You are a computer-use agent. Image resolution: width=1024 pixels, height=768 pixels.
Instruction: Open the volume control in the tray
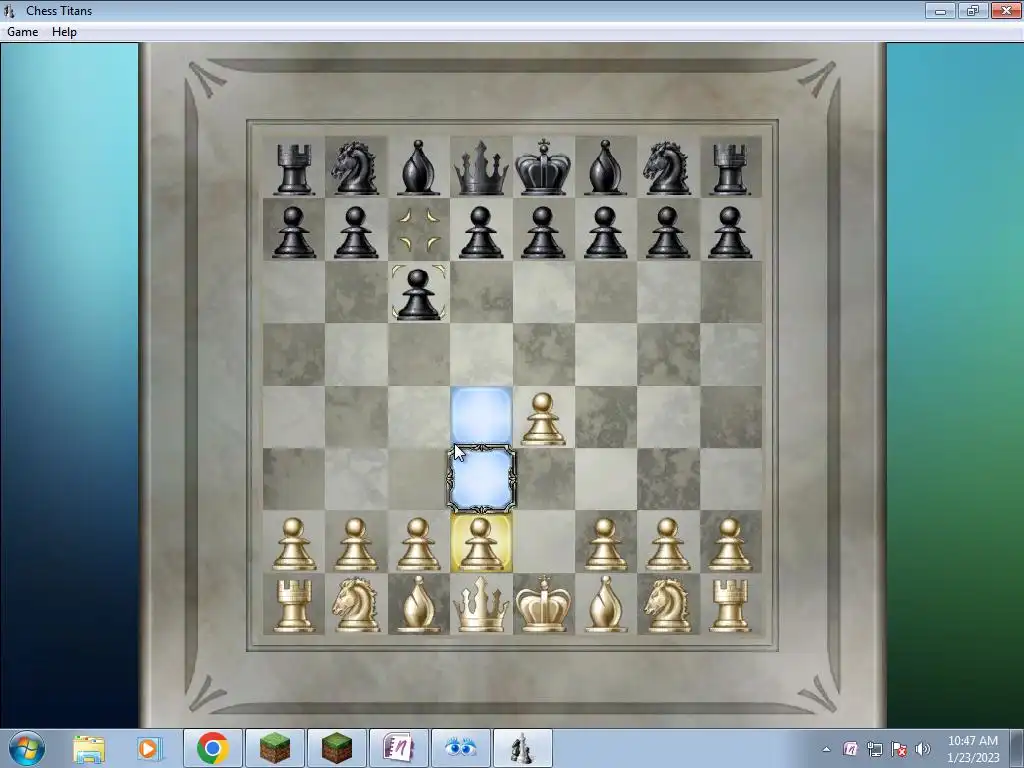(923, 749)
